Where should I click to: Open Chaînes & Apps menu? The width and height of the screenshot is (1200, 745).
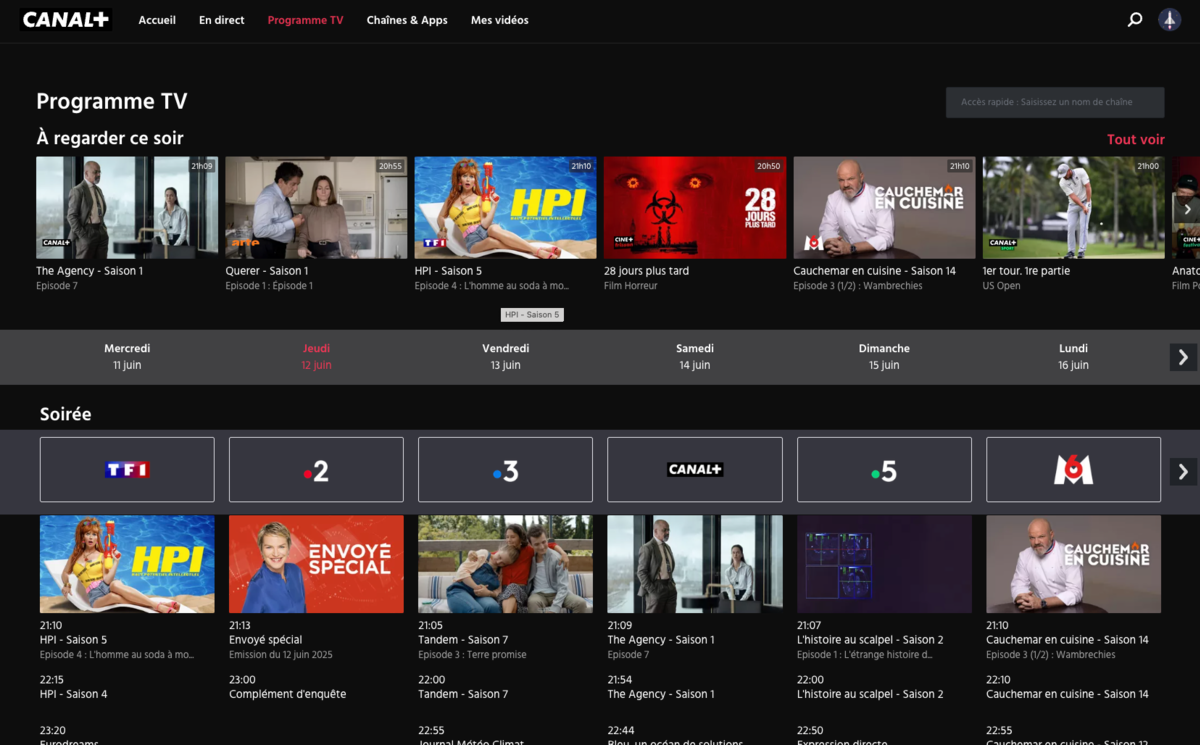pyautogui.click(x=407, y=20)
